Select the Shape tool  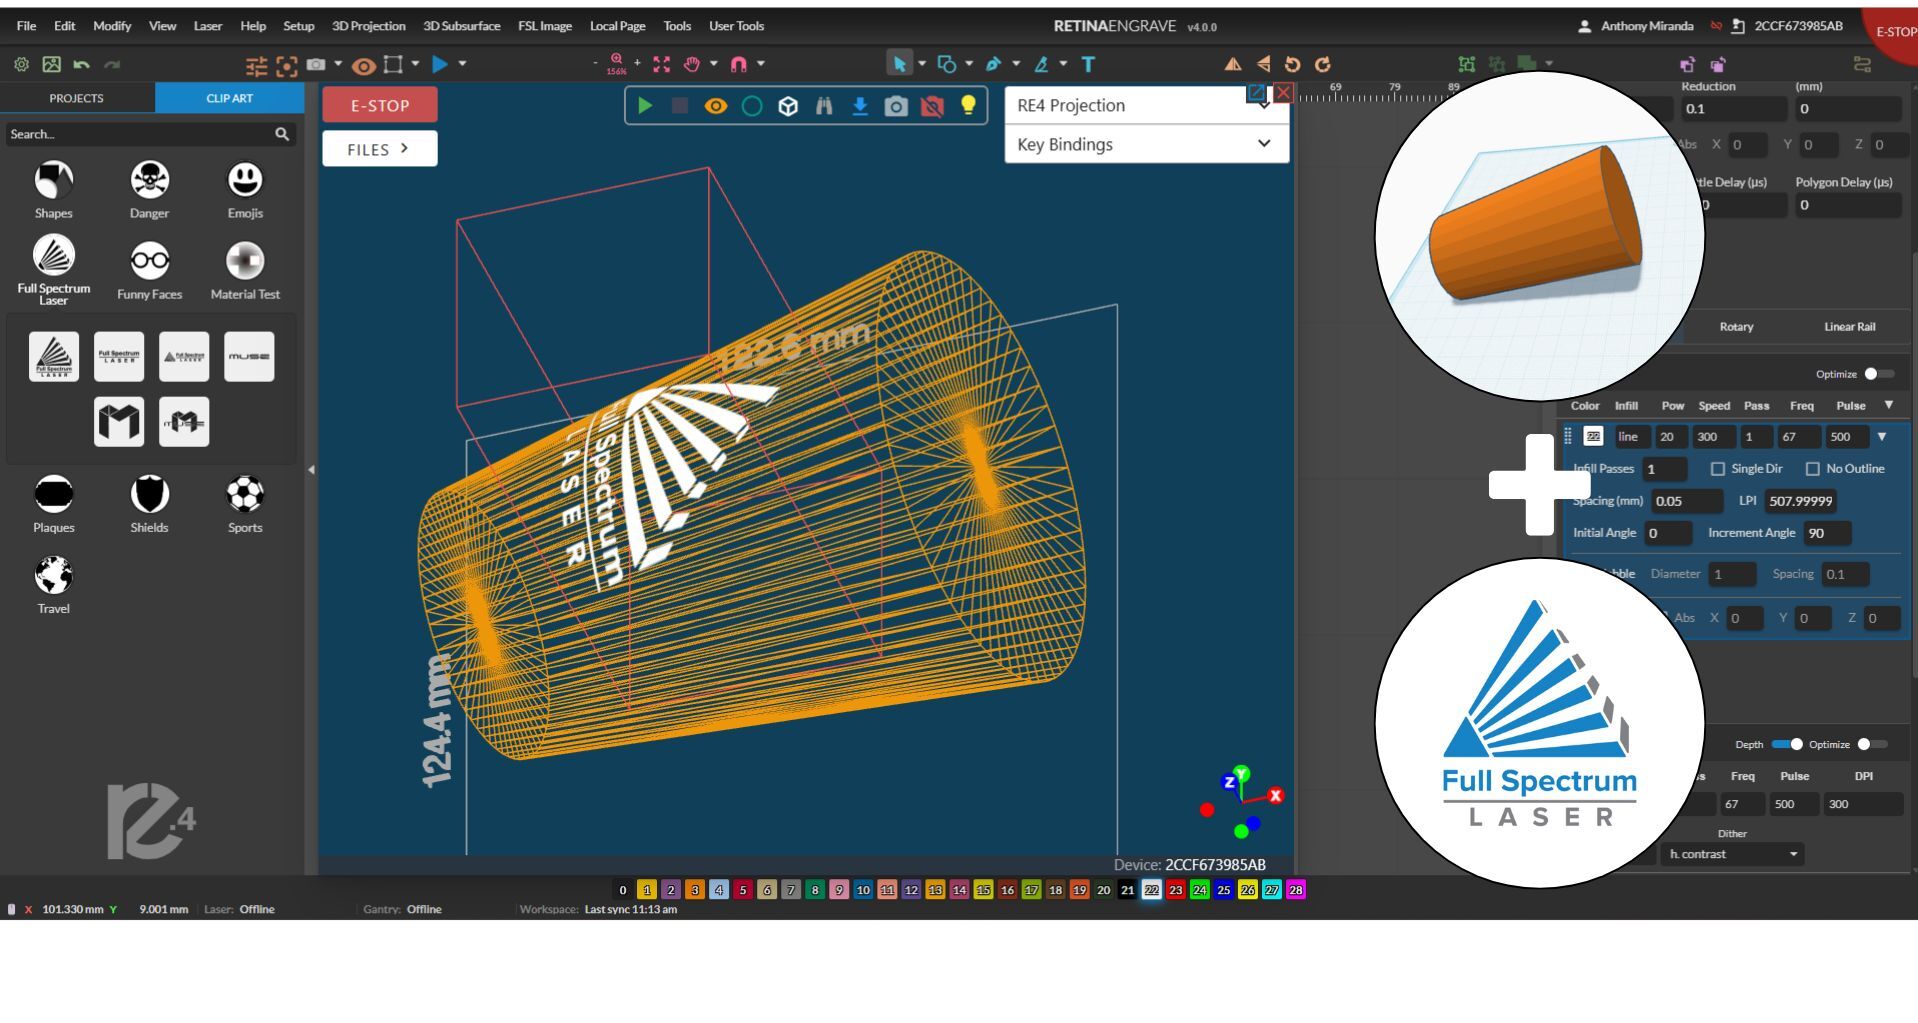click(x=946, y=63)
